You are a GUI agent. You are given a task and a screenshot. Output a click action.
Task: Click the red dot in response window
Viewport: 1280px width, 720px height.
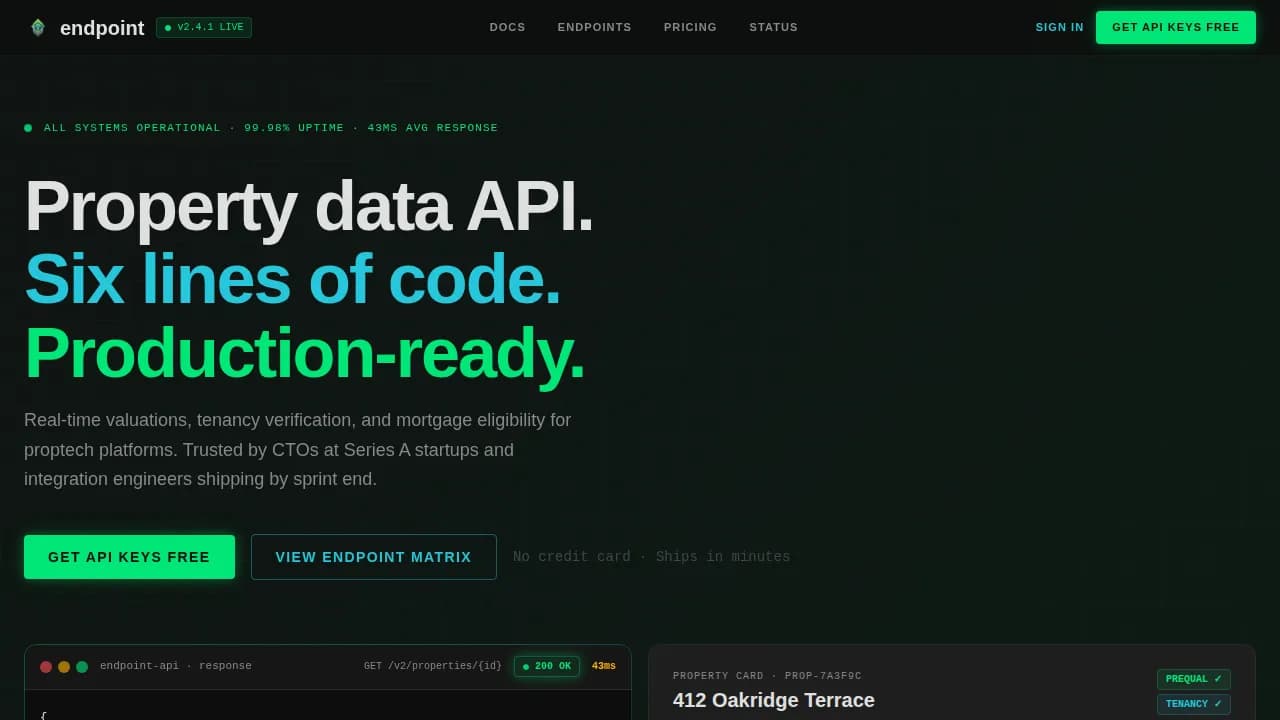click(x=46, y=667)
